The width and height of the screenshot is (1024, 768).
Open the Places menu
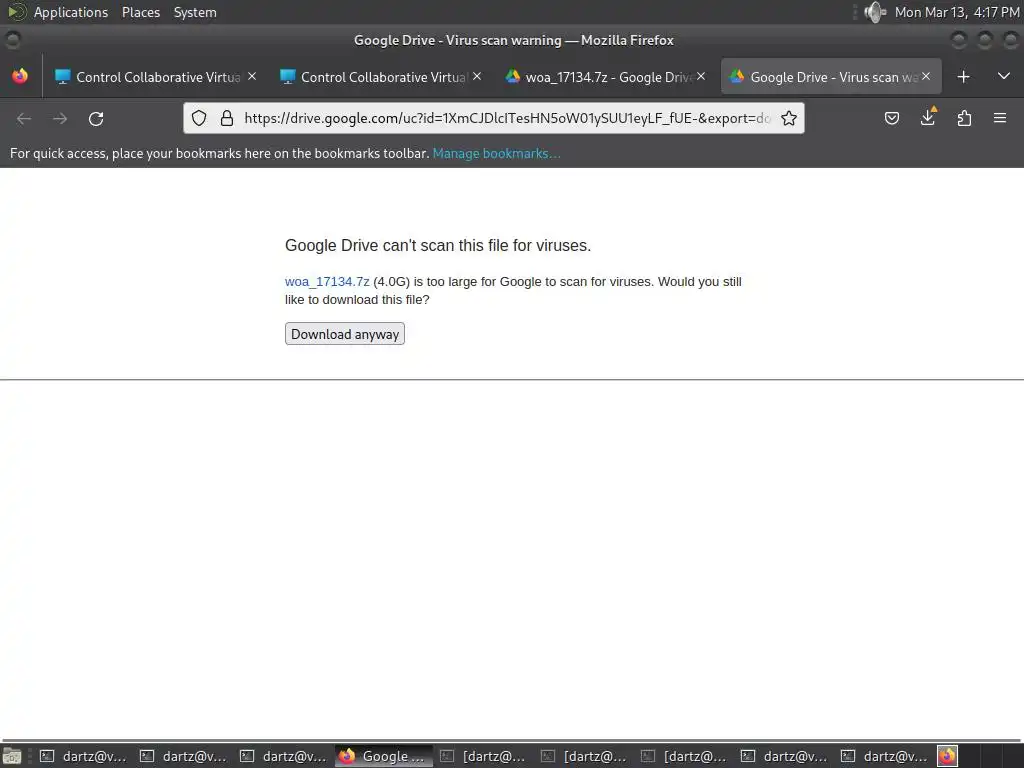click(141, 12)
